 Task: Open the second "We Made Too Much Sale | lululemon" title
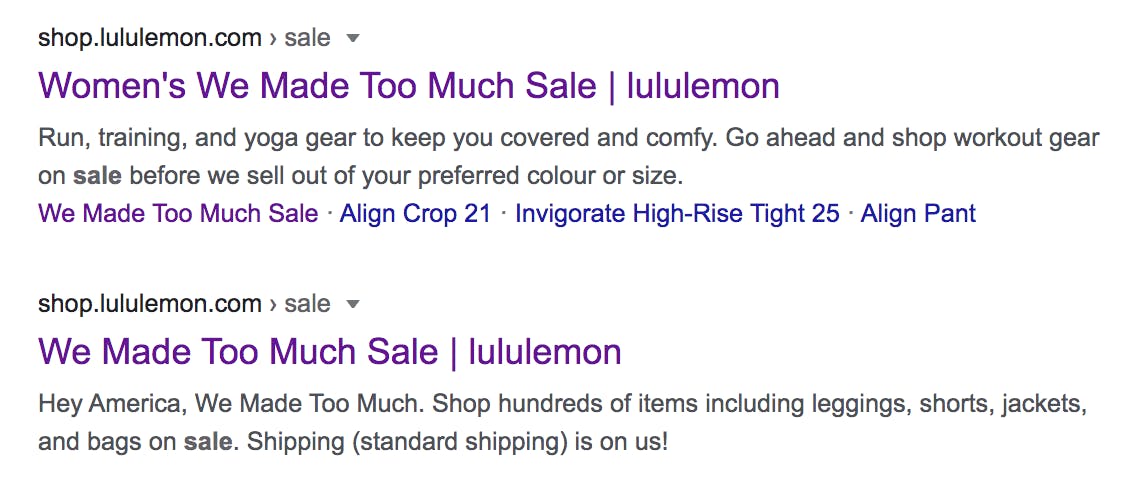tap(329, 352)
